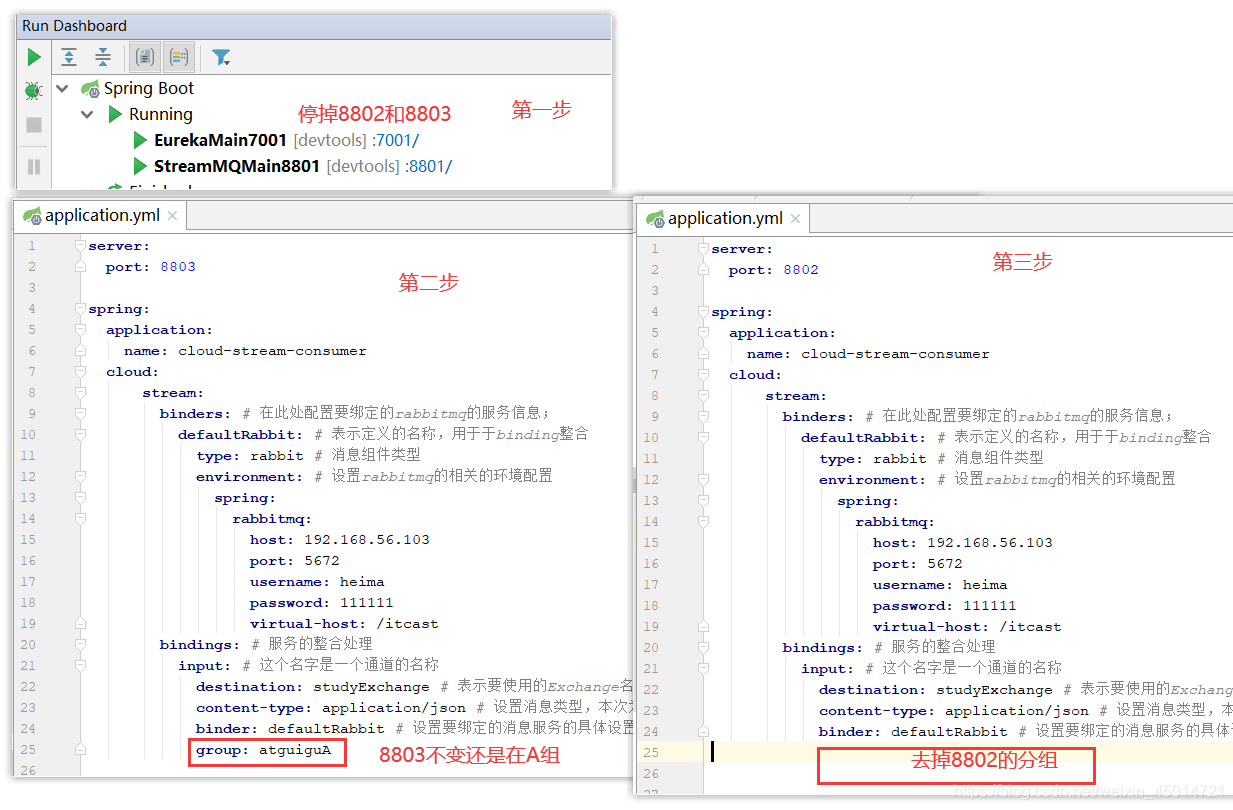Close application.yml tab in 8802 editor
The image size is (1233, 810).
coord(795,218)
